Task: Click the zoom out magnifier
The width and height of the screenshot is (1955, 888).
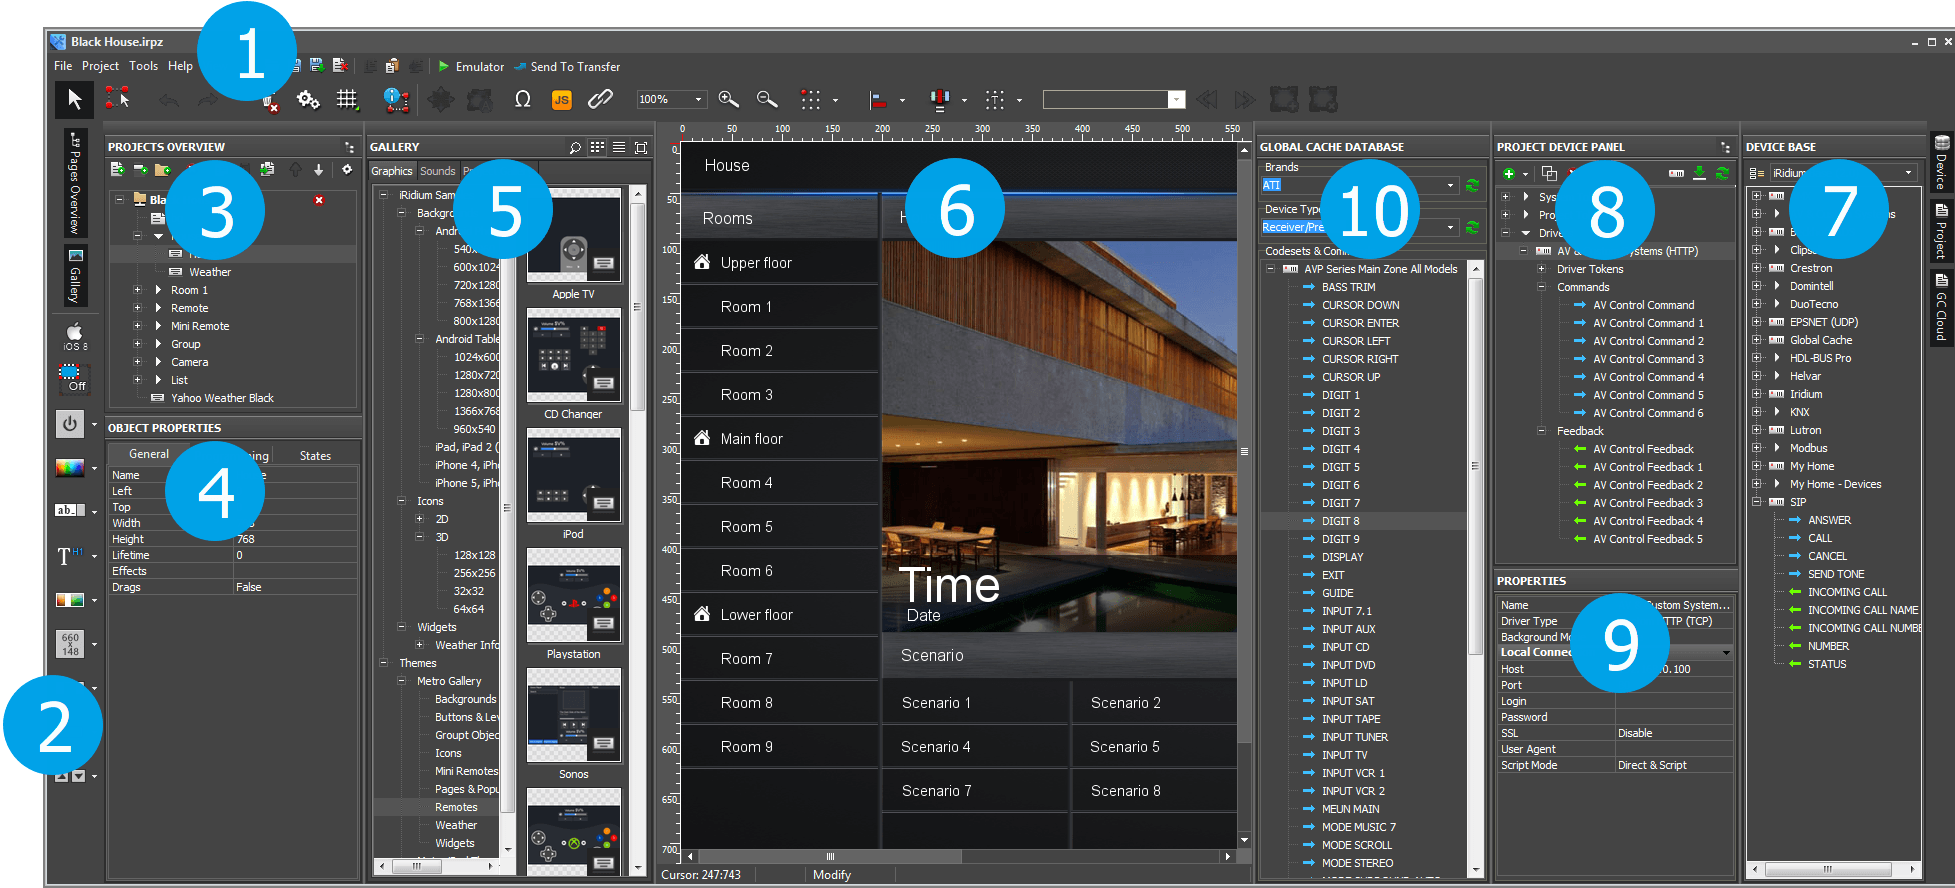Action: [x=767, y=99]
